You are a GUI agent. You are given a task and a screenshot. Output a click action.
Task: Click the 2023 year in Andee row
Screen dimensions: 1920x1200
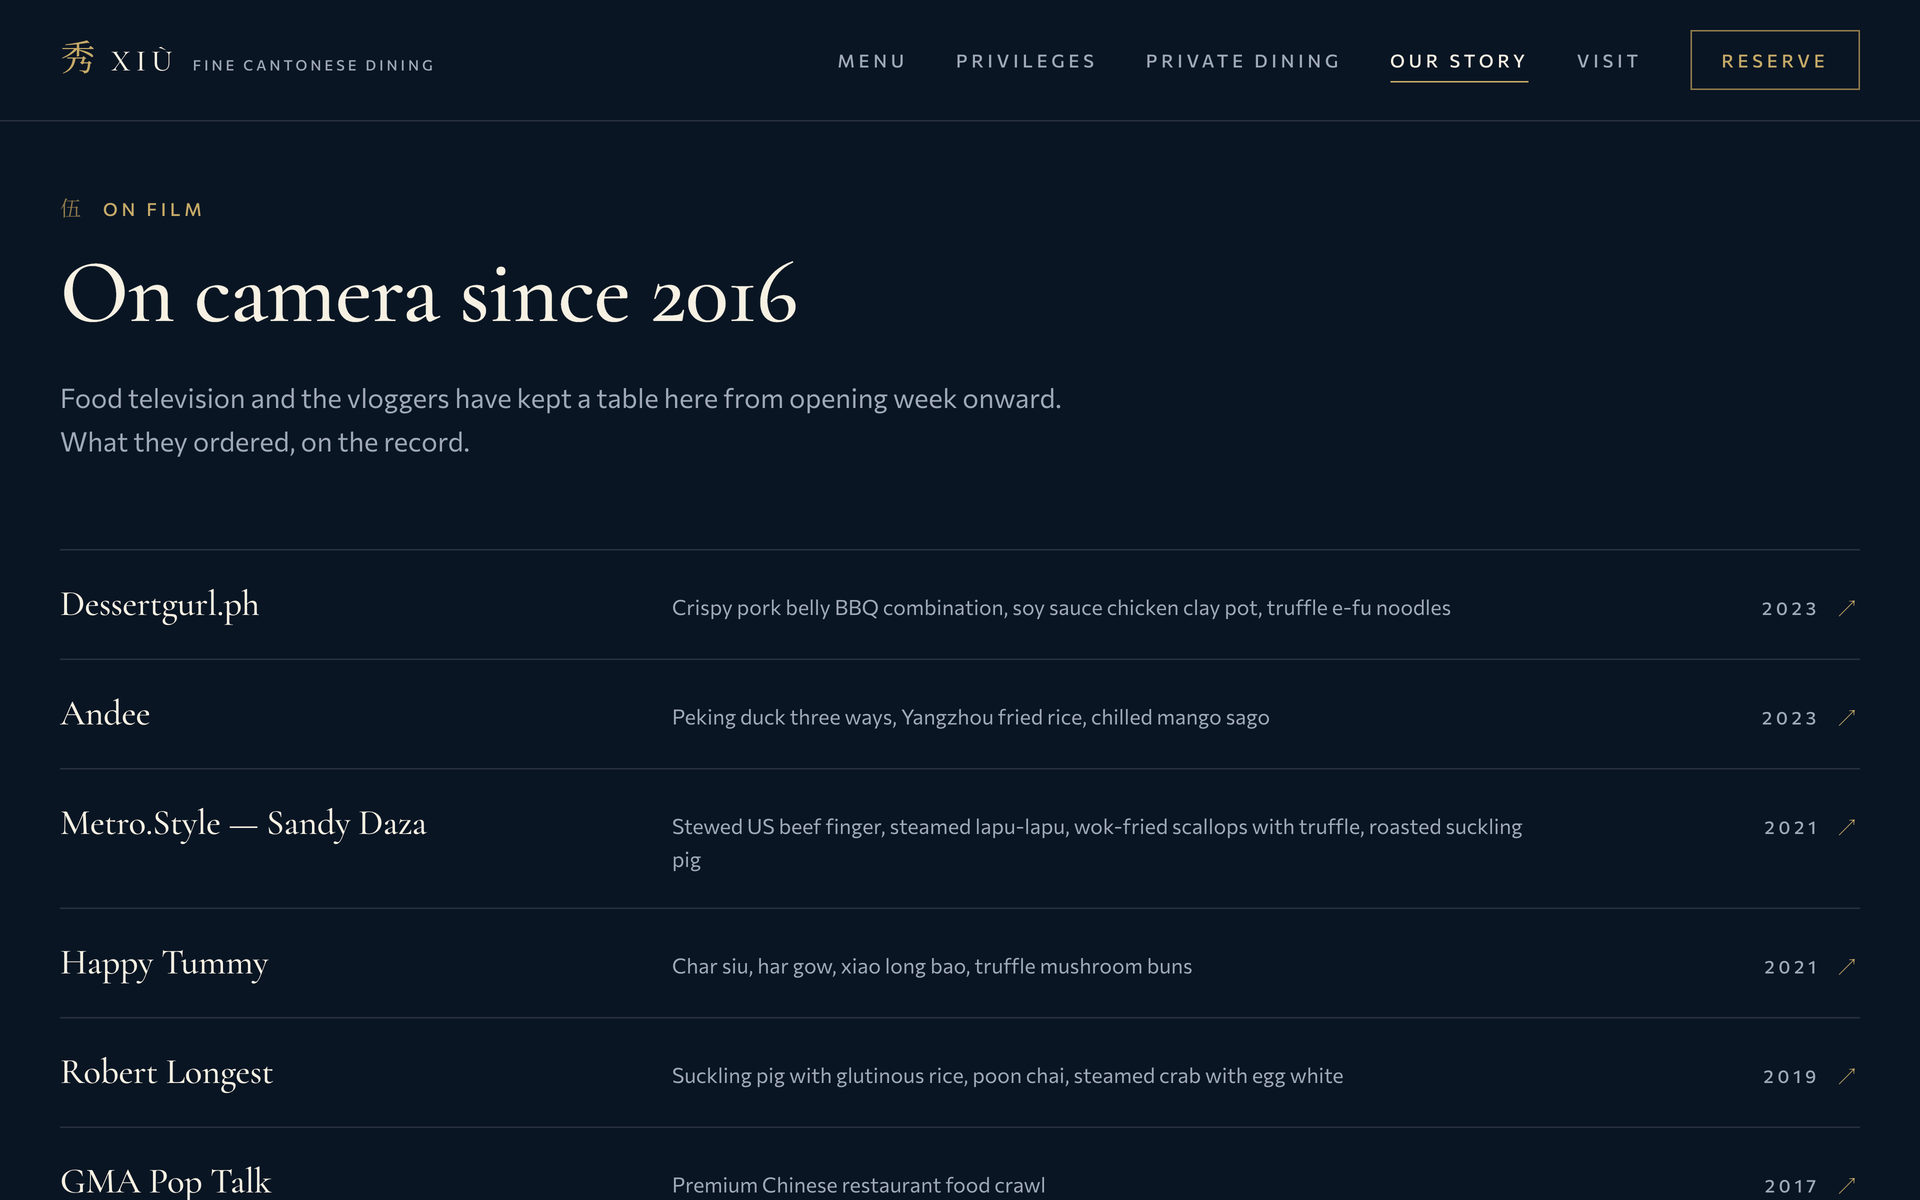(x=1789, y=718)
